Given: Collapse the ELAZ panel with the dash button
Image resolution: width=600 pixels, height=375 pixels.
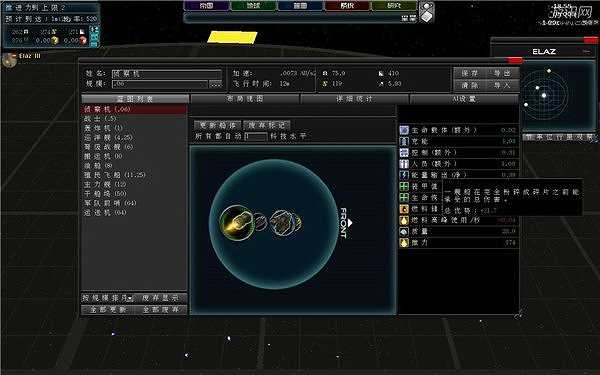Looking at the screenshot, I should tap(586, 51).
